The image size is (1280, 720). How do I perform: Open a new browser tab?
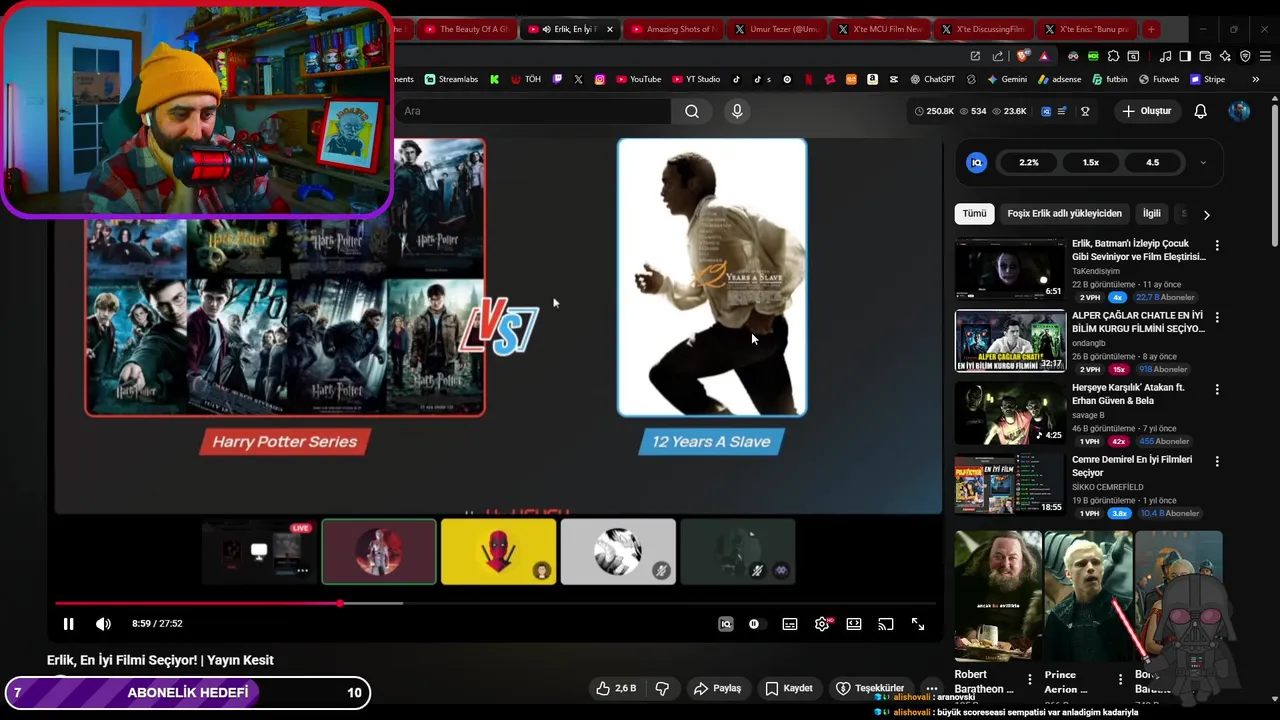point(1151,29)
